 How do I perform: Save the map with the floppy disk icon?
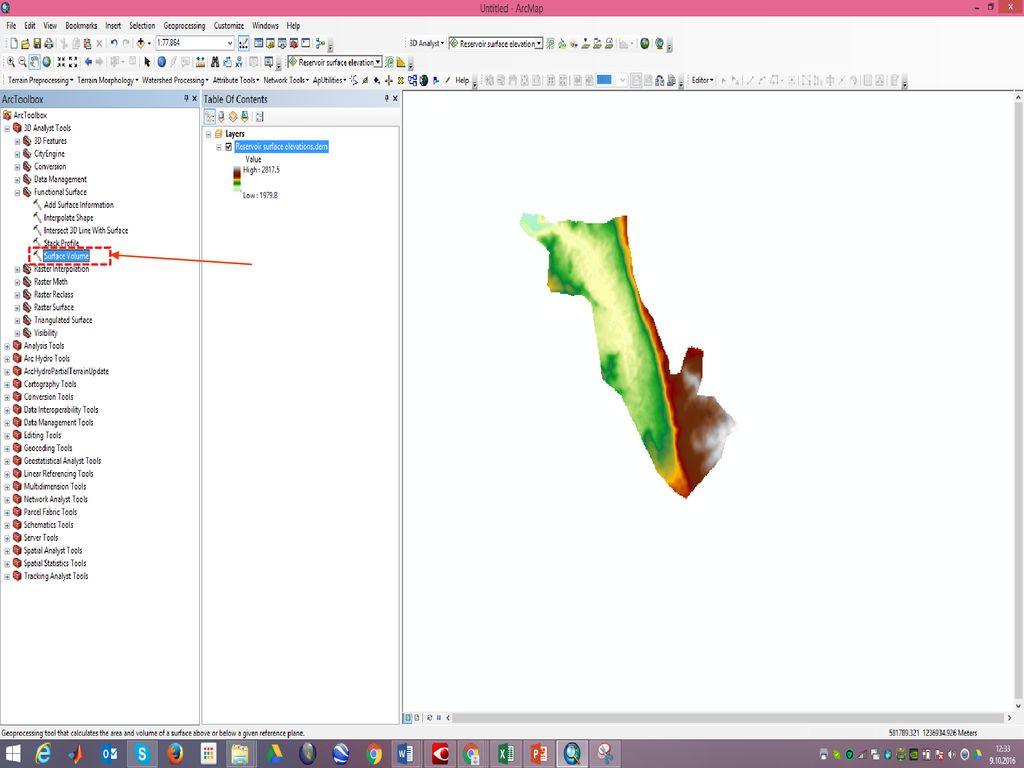37,44
